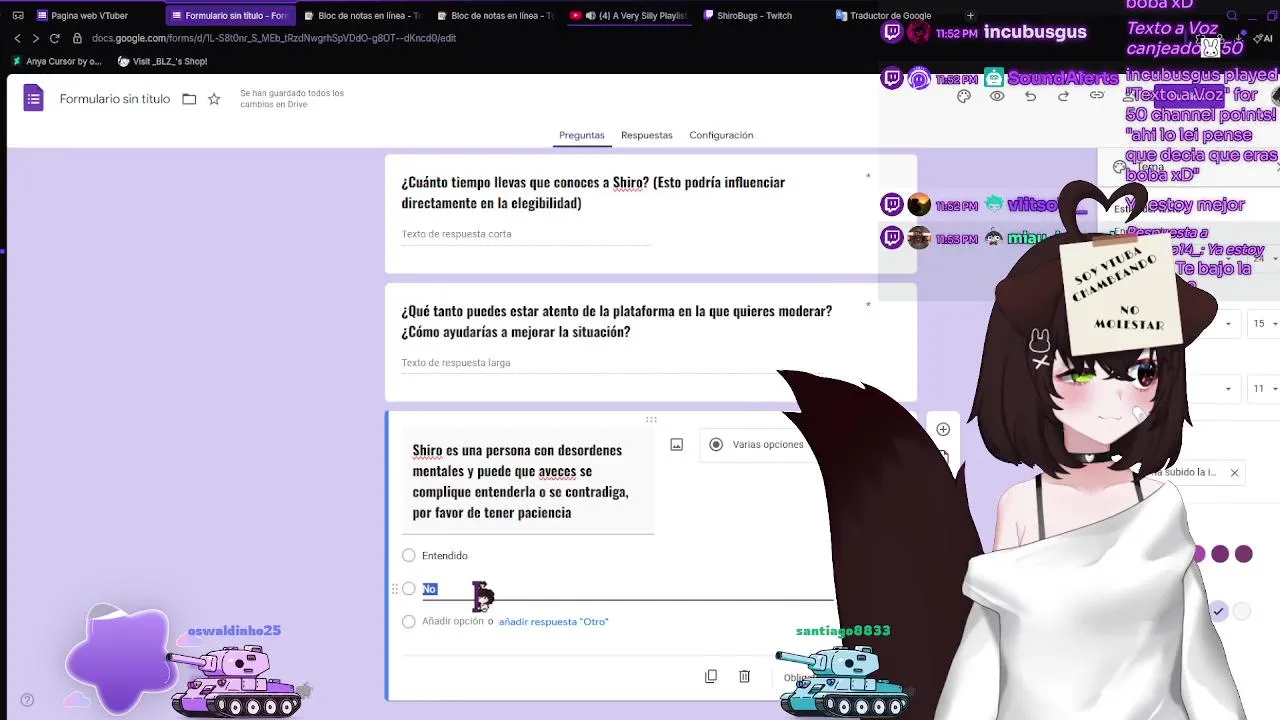This screenshot has width=1280, height=720.
Task: Click the eye preview icon
Action: [x=997, y=96]
